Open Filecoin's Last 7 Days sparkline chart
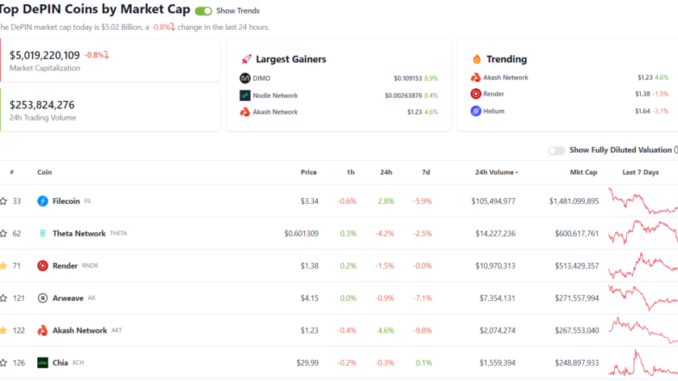 point(643,201)
